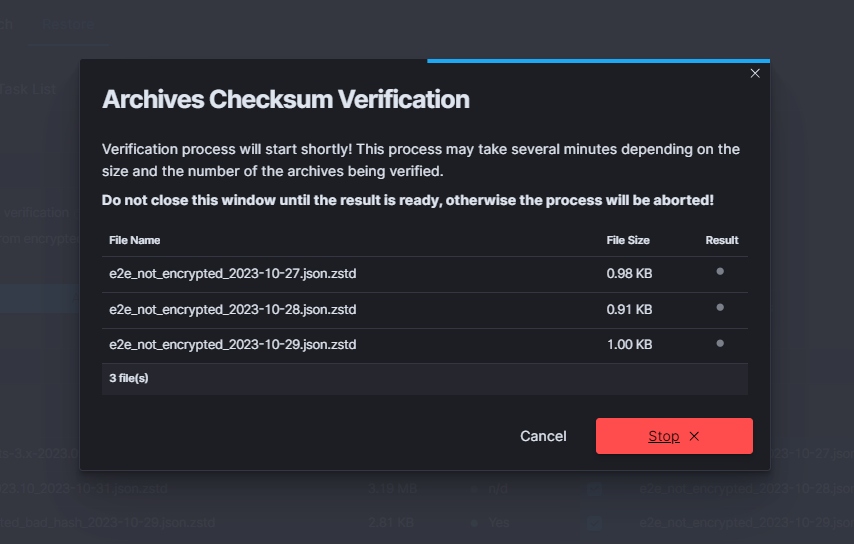Image resolution: width=854 pixels, height=544 pixels.
Task: Click the 0.91 KB file size cell
Action: (629, 310)
